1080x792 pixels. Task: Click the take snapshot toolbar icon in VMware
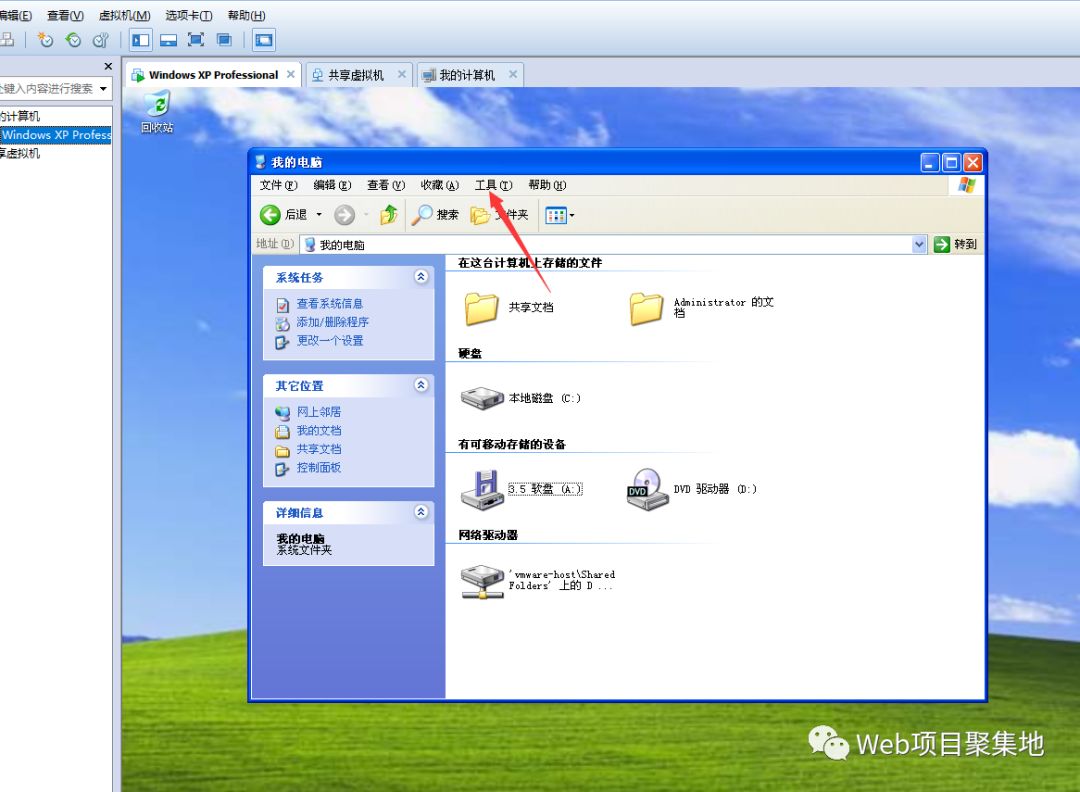click(x=45, y=40)
